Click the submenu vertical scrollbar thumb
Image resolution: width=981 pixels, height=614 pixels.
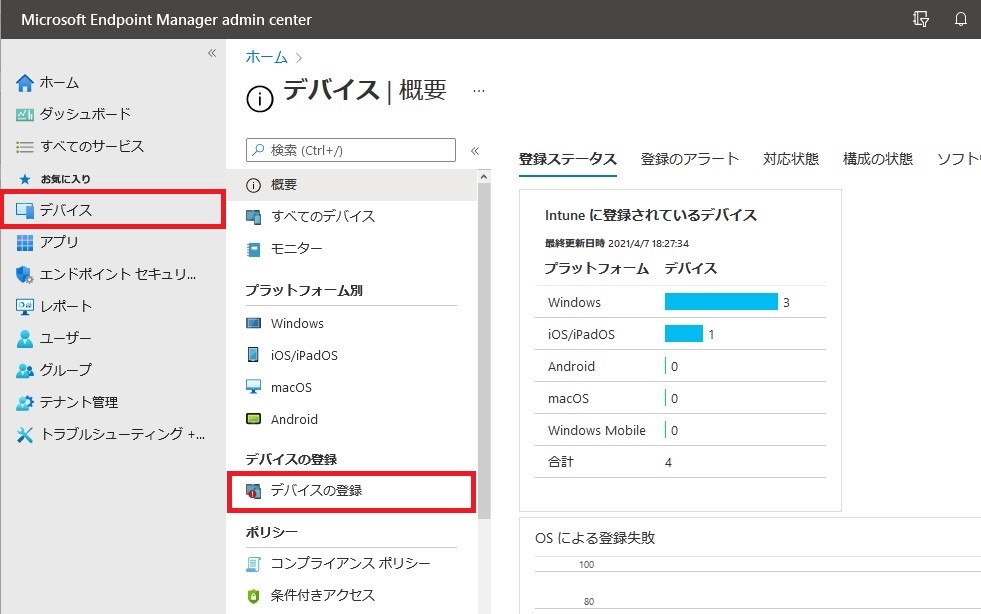pyautogui.click(x=484, y=350)
